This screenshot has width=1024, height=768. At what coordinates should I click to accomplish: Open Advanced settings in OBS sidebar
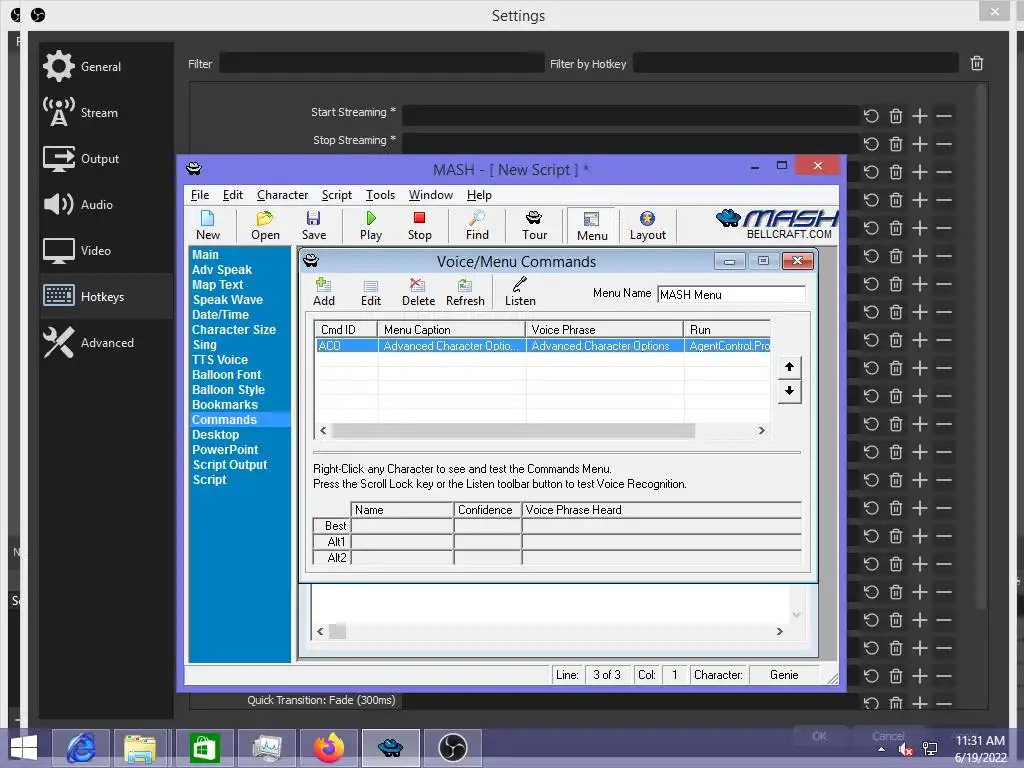106,342
